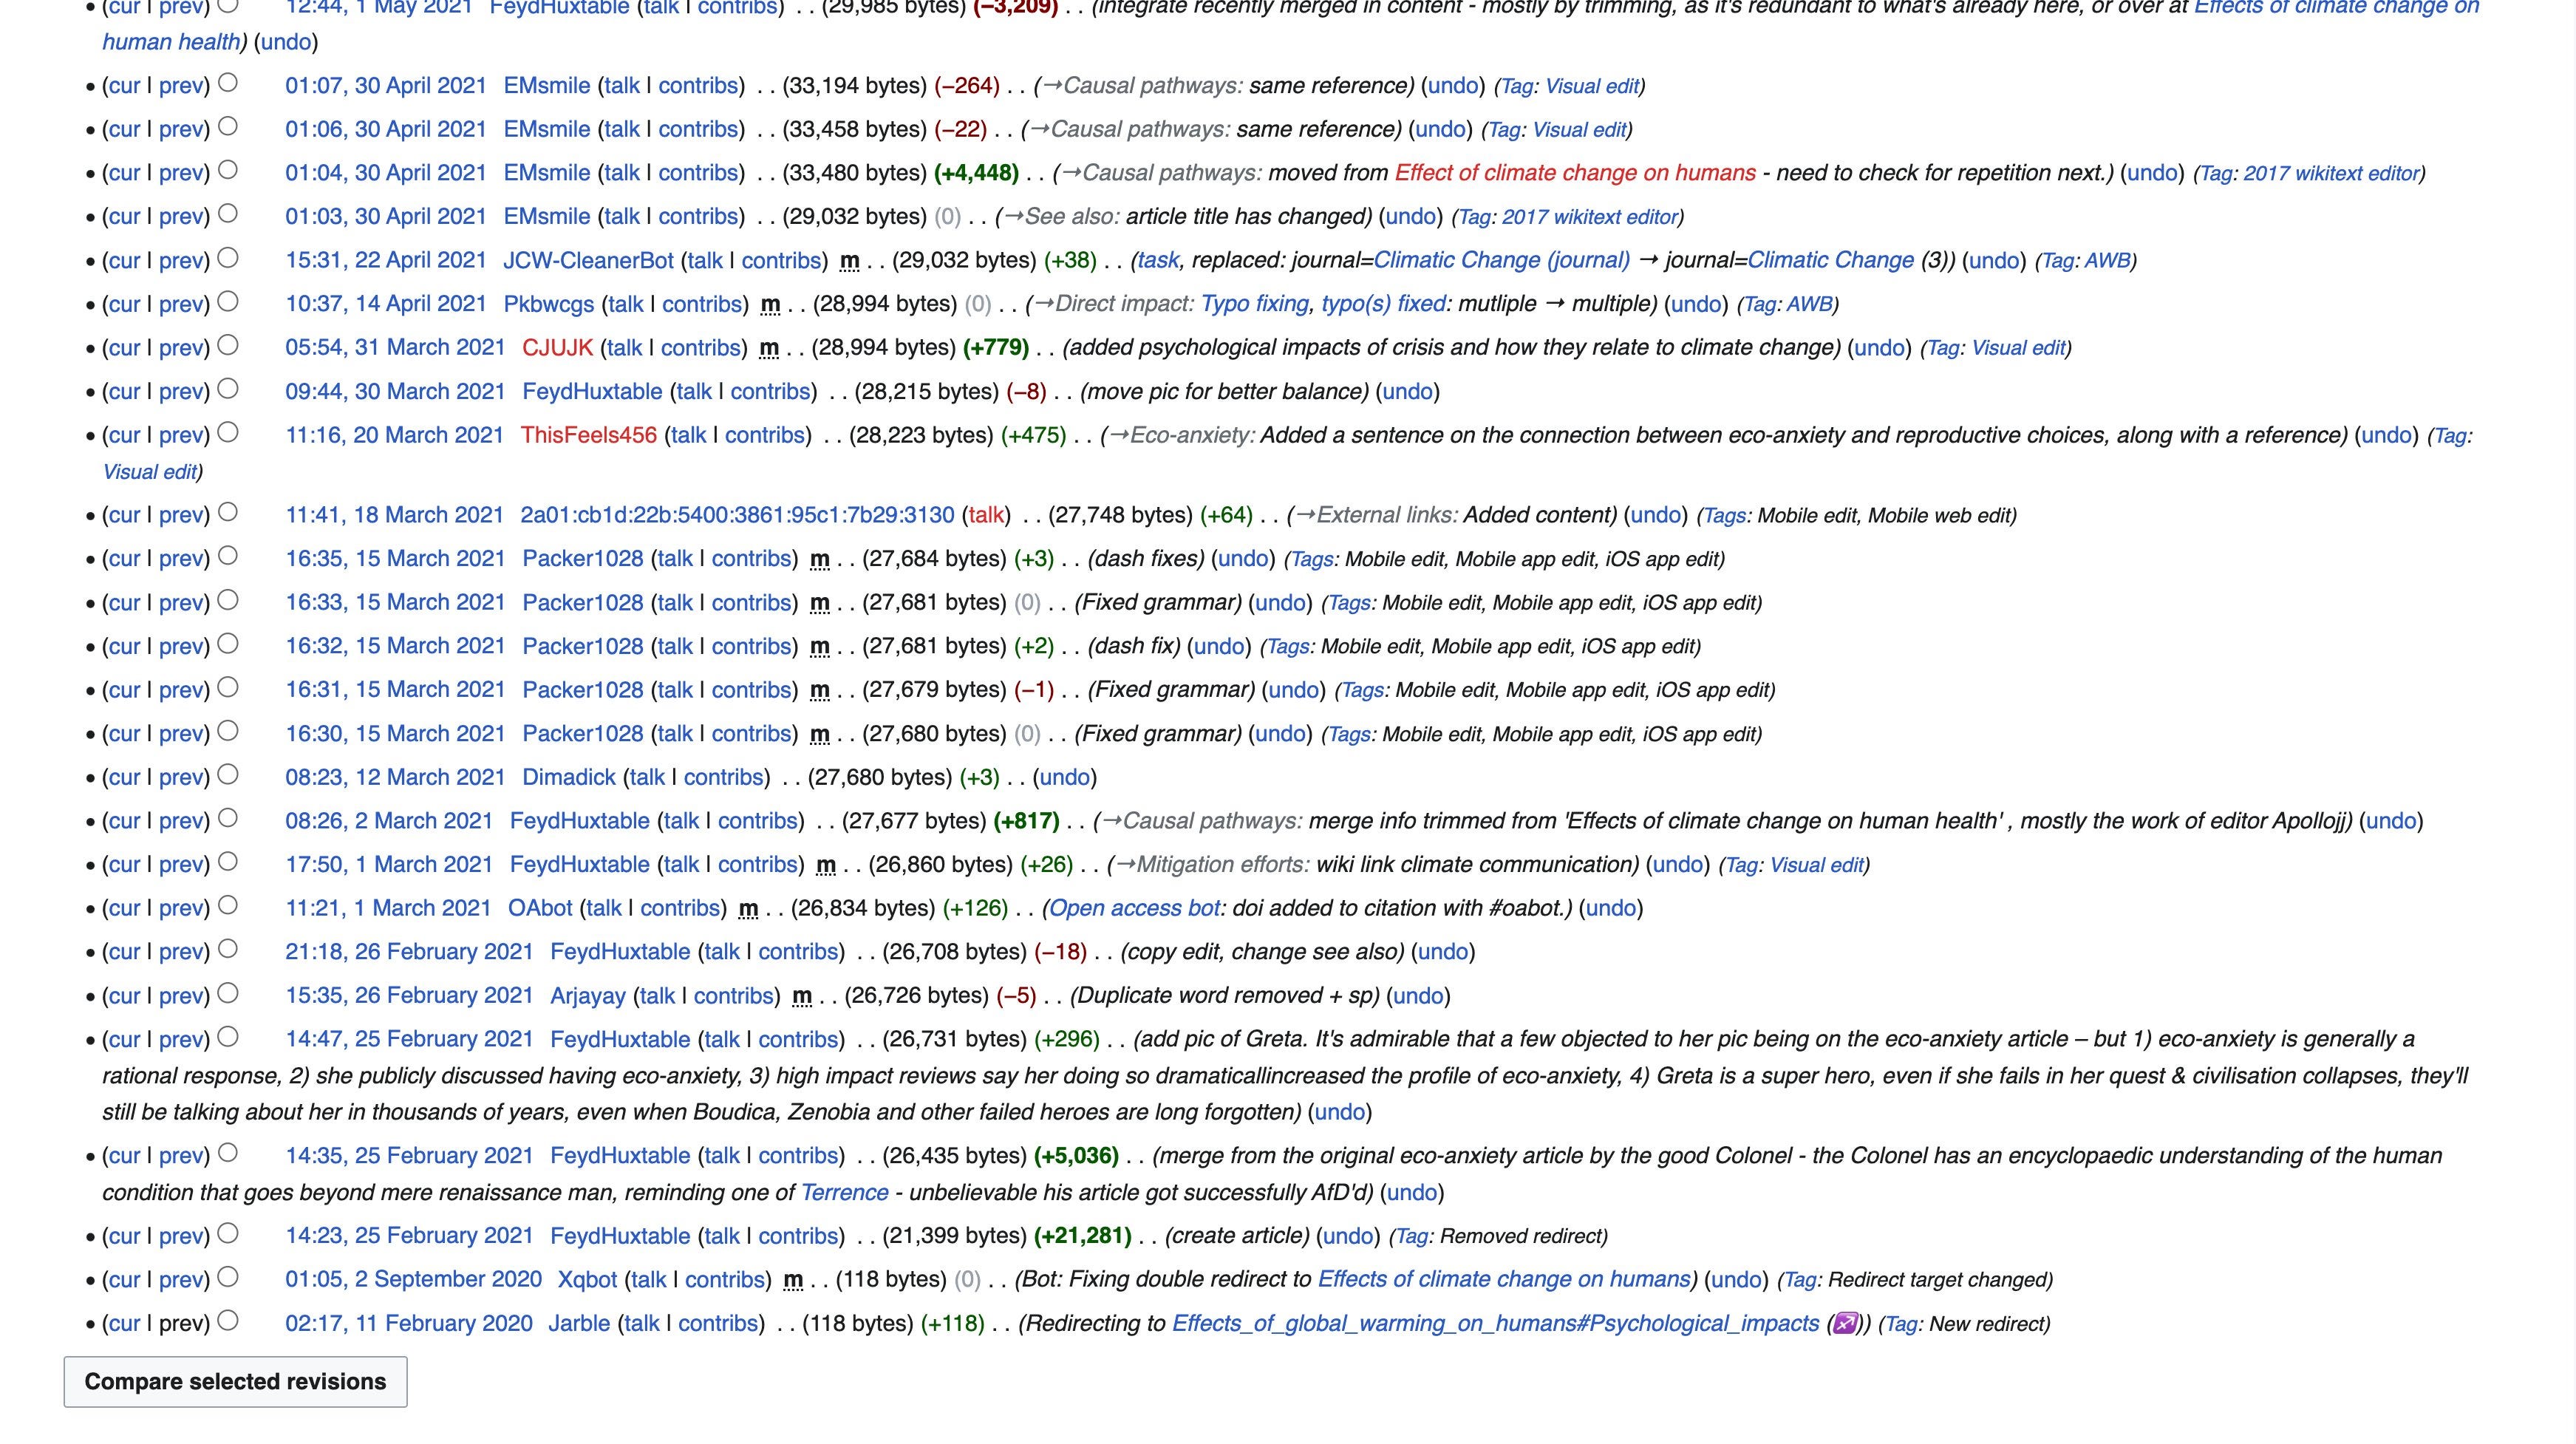
Task: Open Pkbwcgs user page
Action: coord(548,304)
